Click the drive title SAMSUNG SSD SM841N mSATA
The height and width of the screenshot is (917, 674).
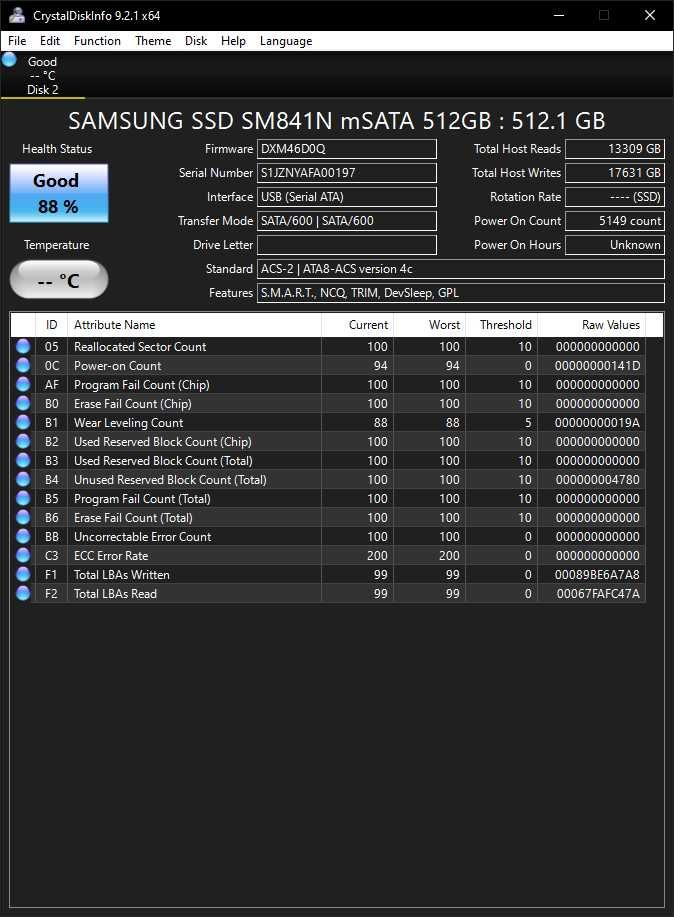click(336, 121)
